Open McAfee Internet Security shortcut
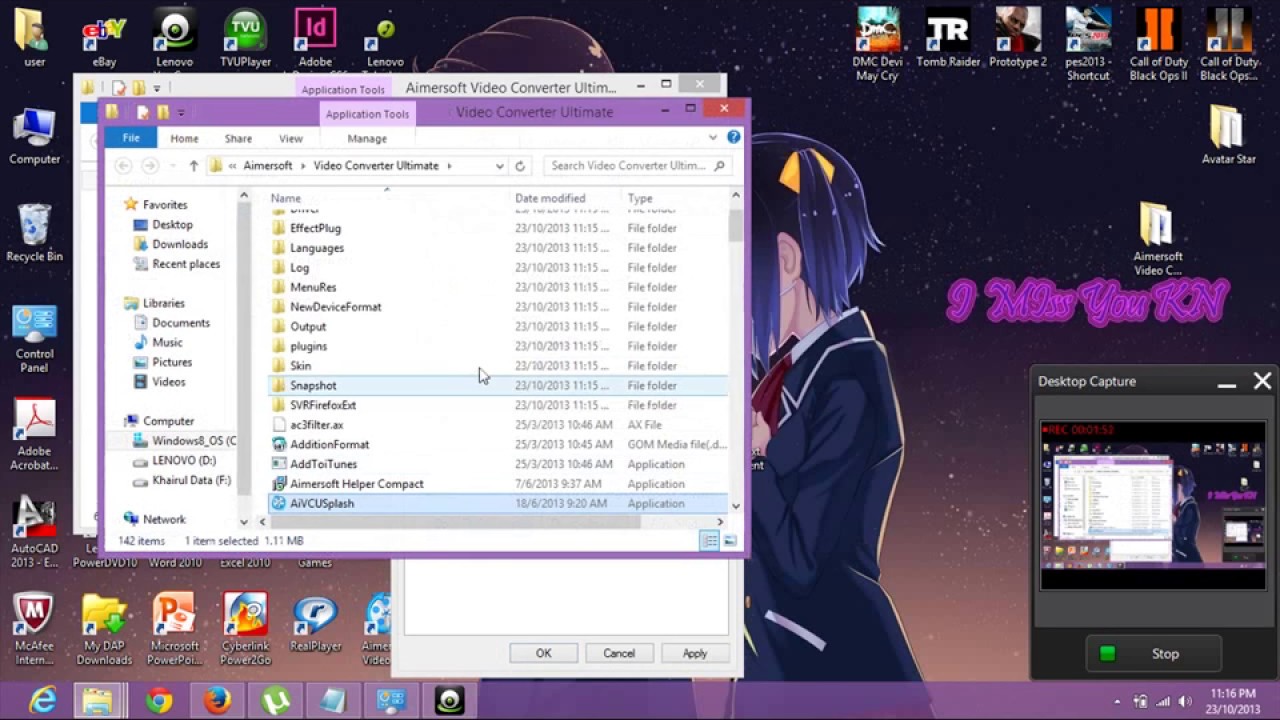This screenshot has width=1280, height=720. pos(34,629)
